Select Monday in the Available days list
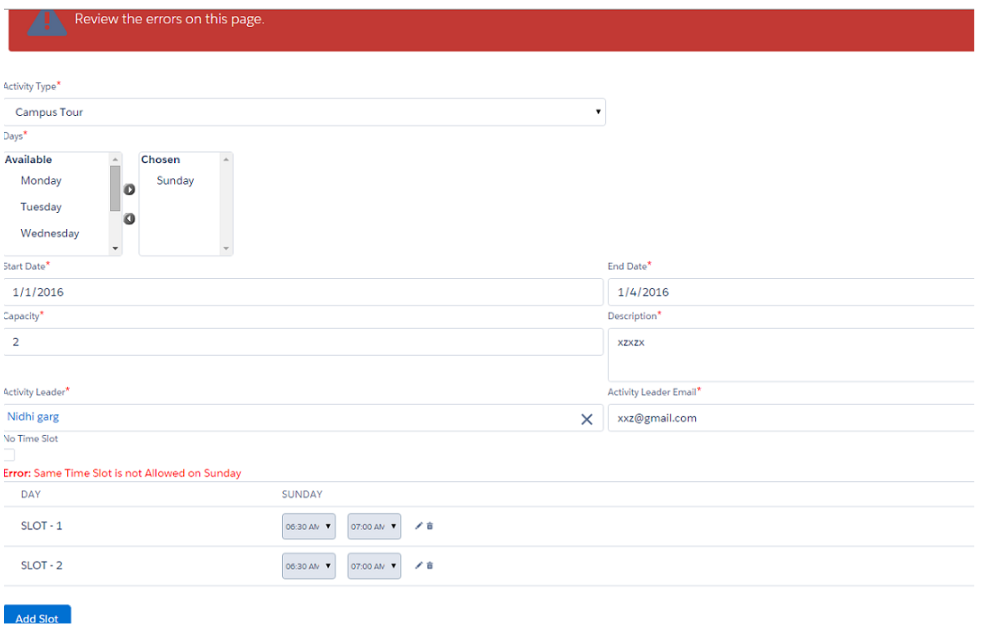981x634 pixels. point(41,181)
